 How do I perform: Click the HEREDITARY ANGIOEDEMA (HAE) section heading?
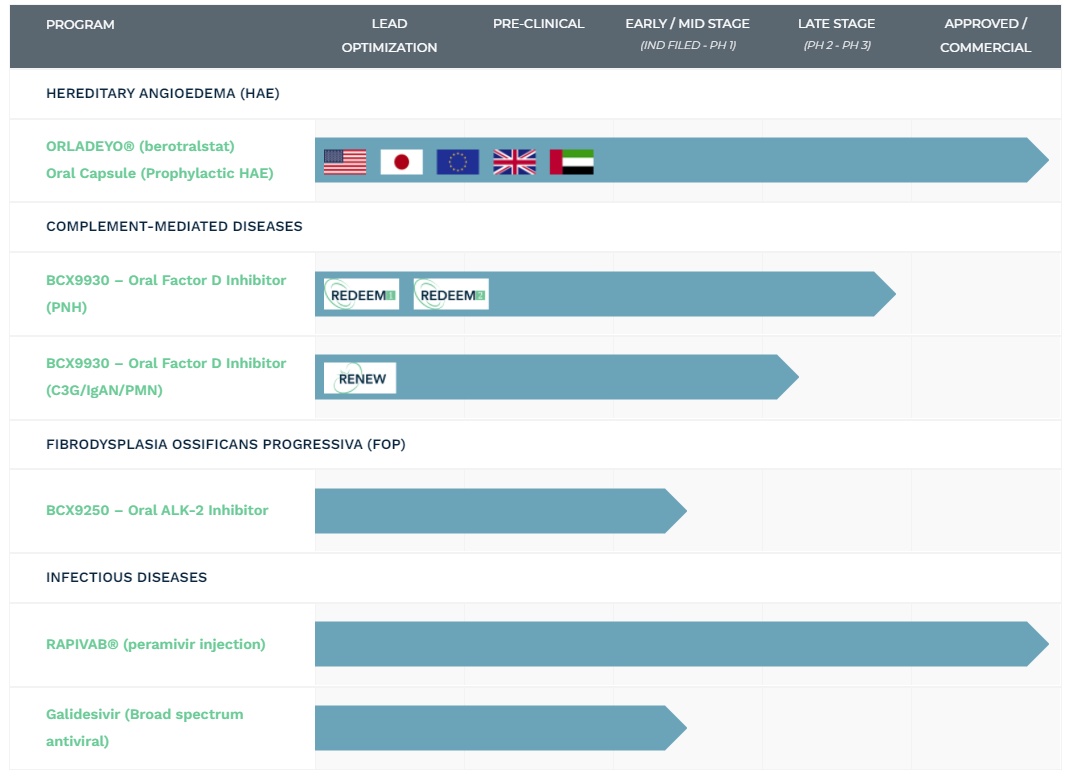click(x=162, y=93)
